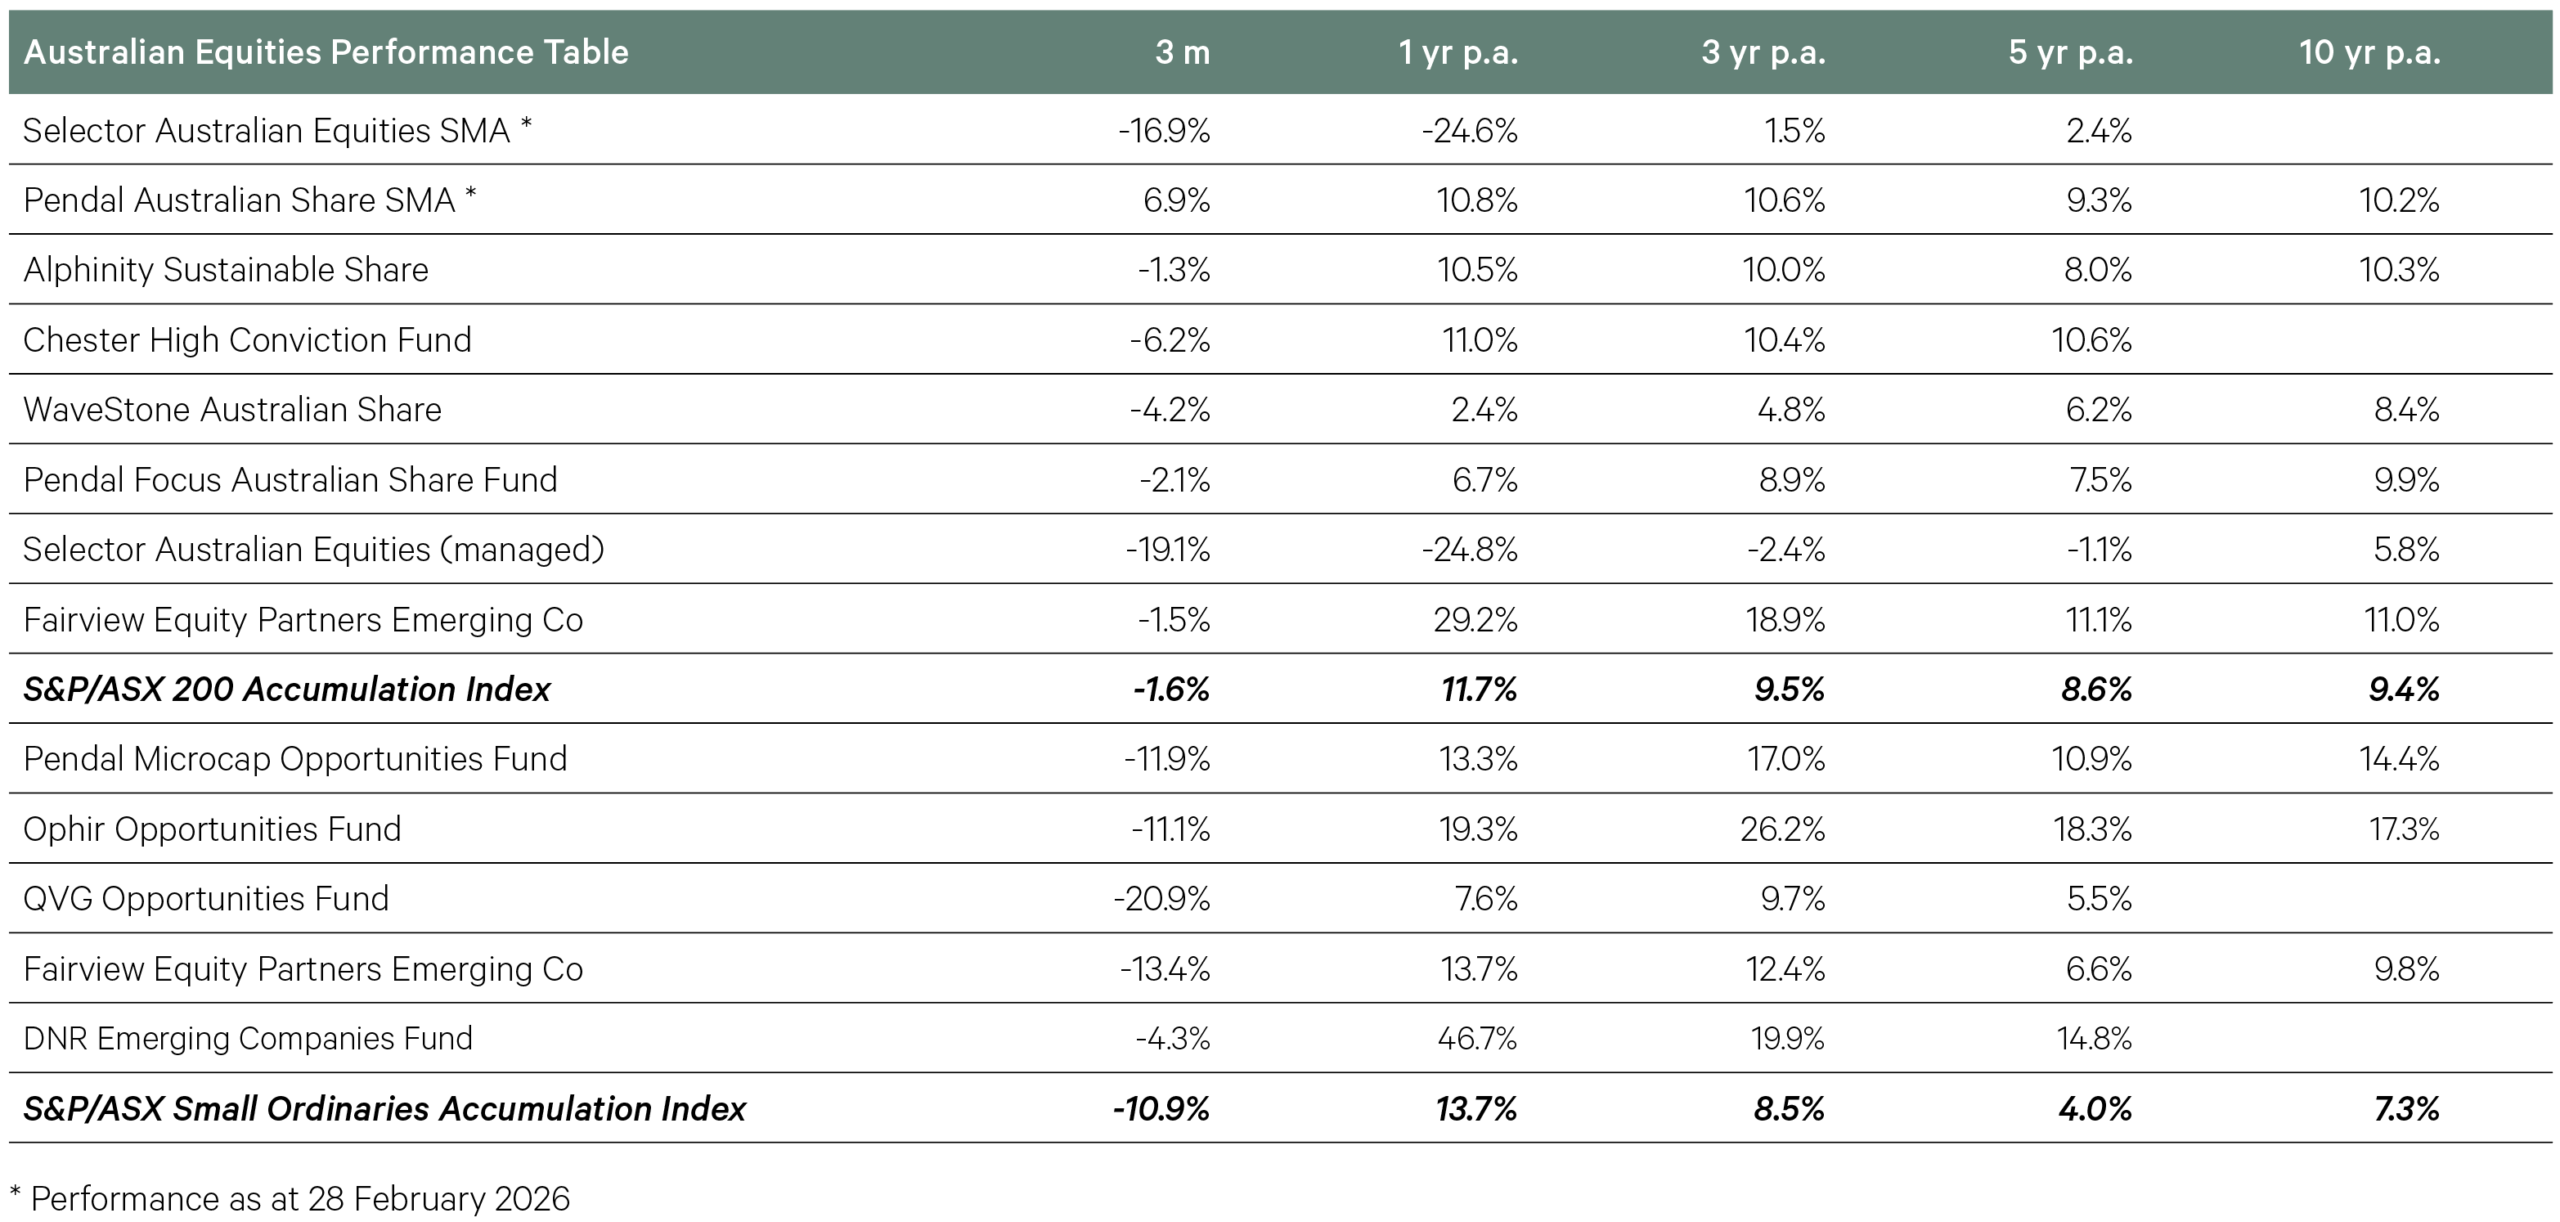Click the Alphinity Sustainable Share fund name
Viewport: 2560px width, 1222px height.
226,270
